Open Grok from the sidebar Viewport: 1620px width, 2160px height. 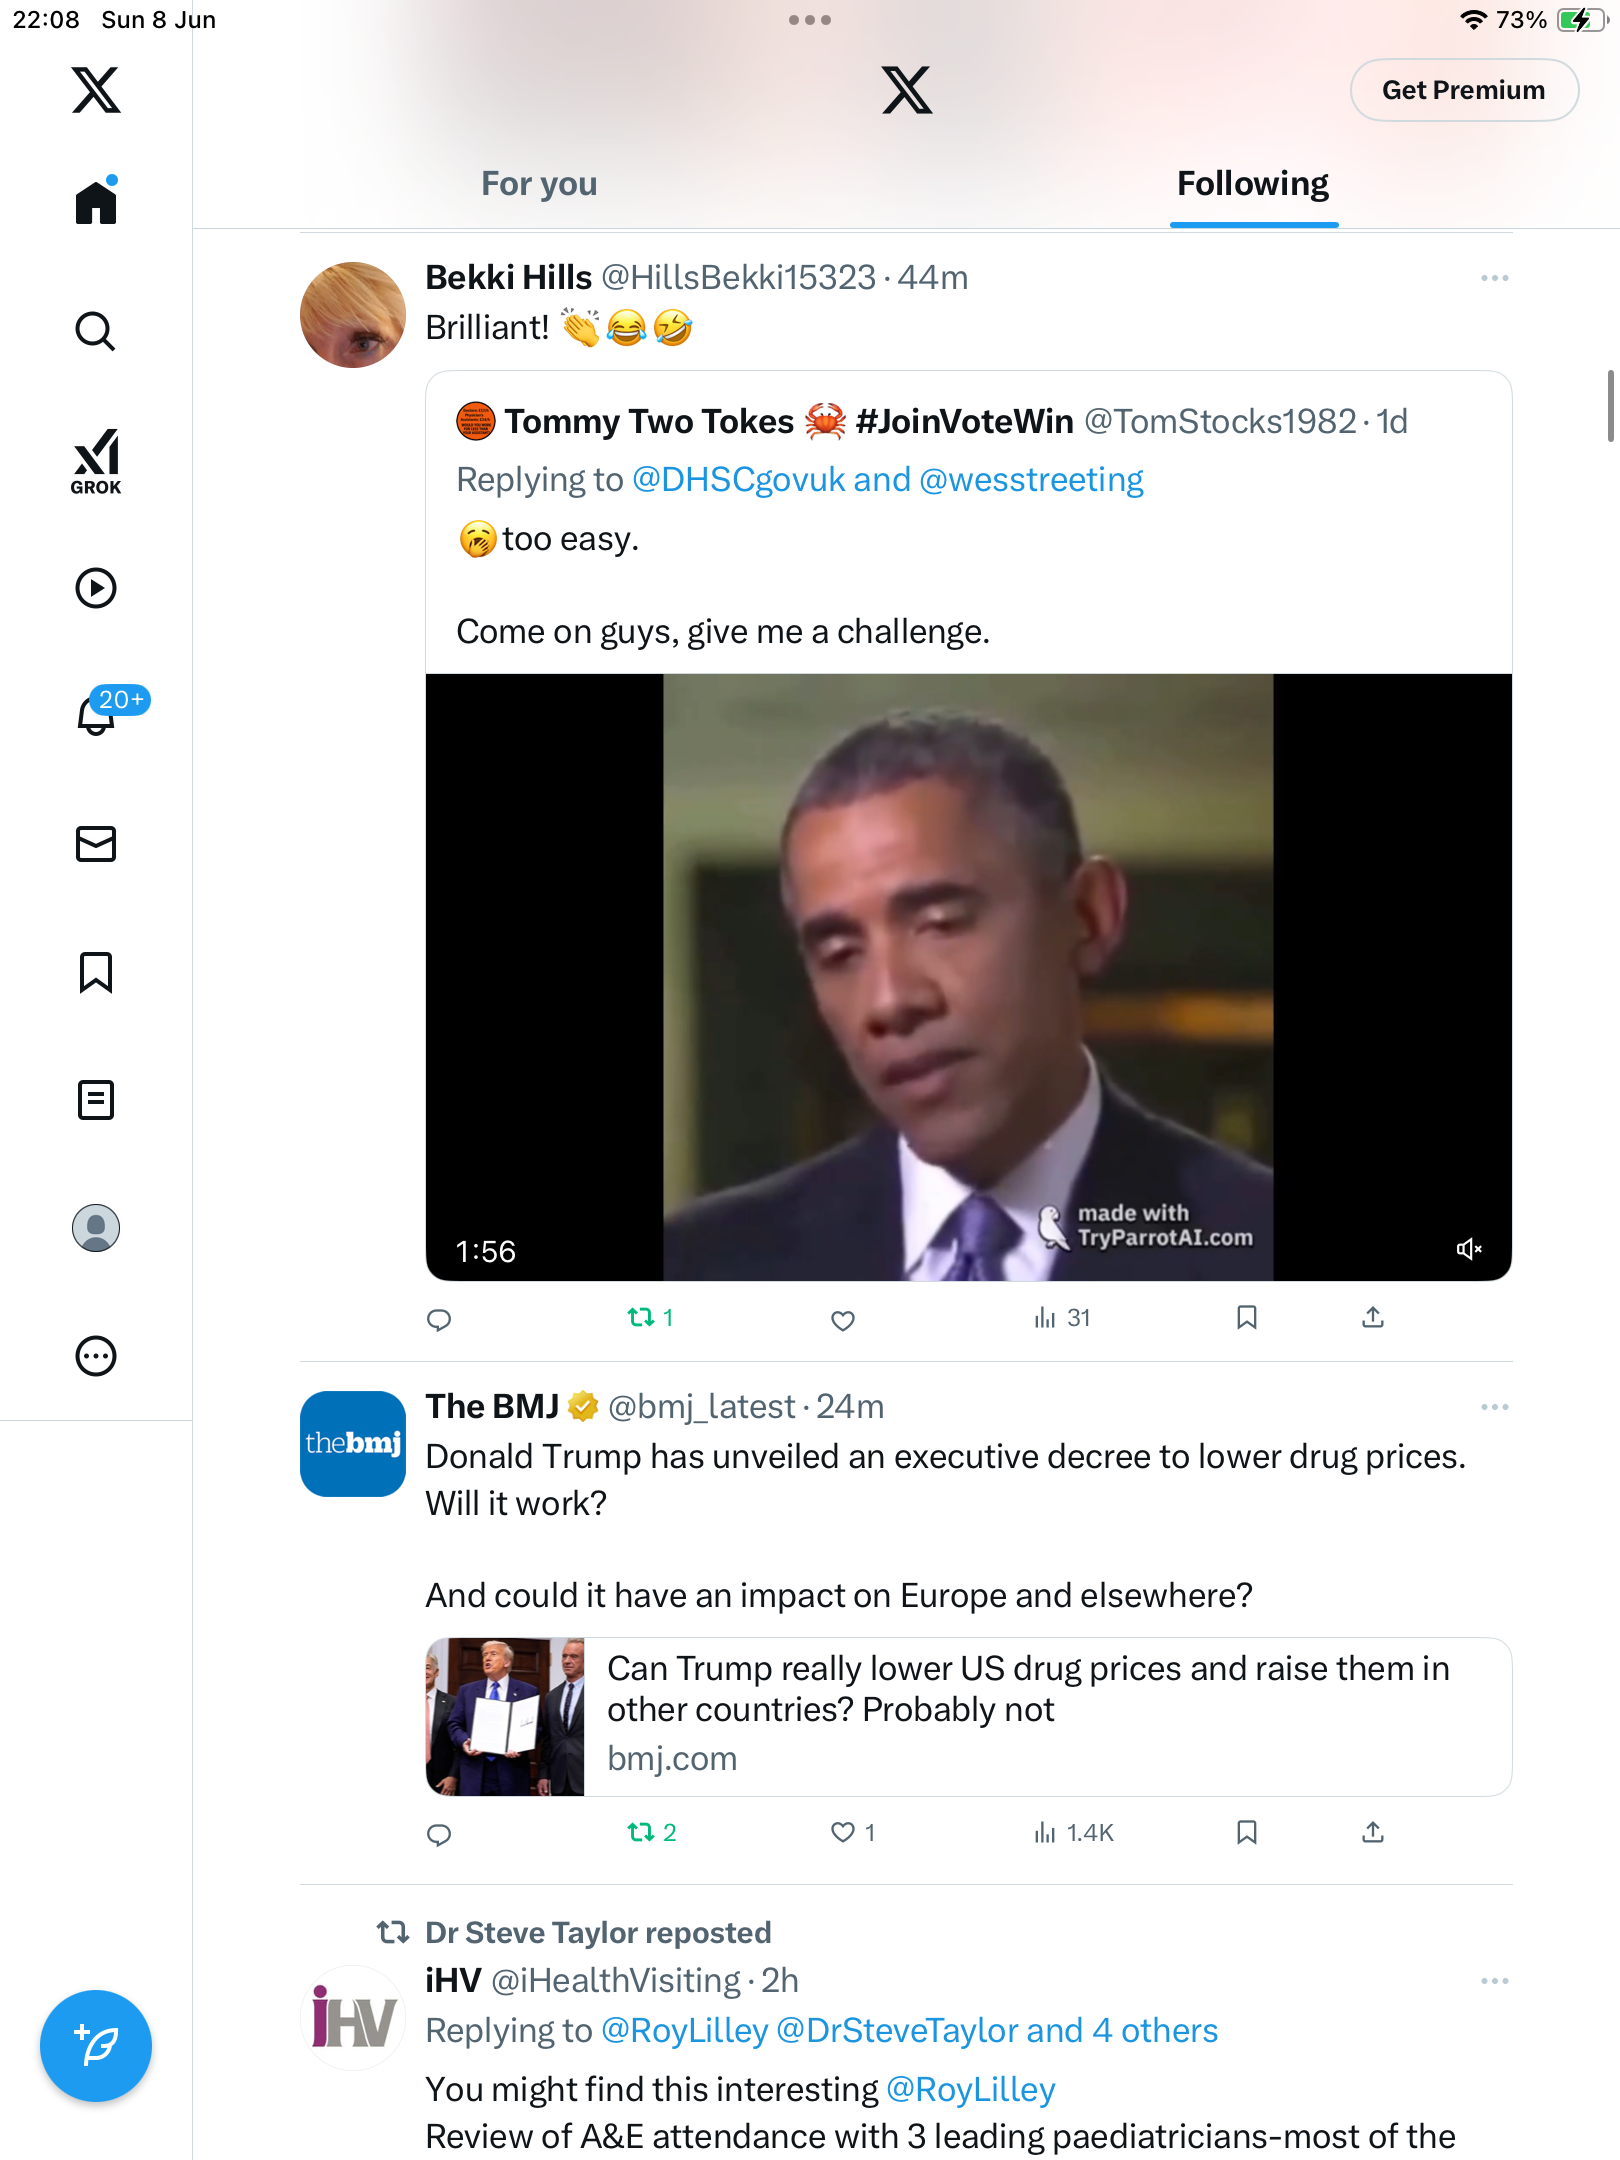click(x=96, y=461)
